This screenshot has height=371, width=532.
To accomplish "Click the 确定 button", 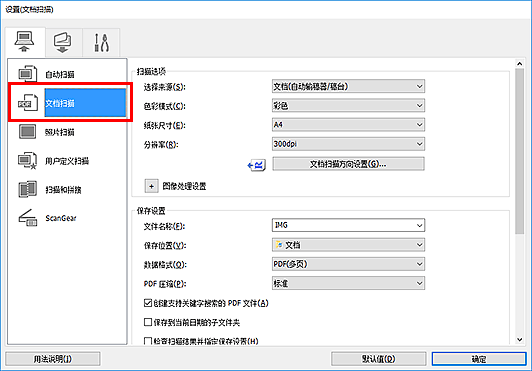I will 479,359.
